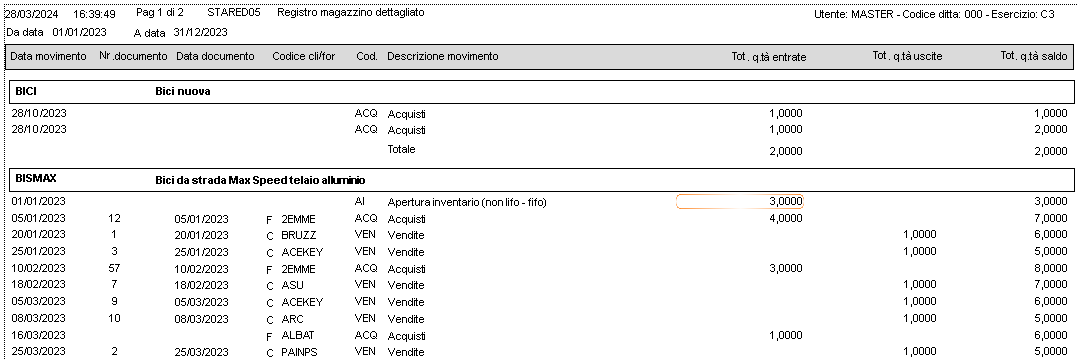This screenshot has width=1077, height=360.
Task: Click the 1,0000 entrate value on 16/03/2023 row
Action: pyautogui.click(x=785, y=335)
